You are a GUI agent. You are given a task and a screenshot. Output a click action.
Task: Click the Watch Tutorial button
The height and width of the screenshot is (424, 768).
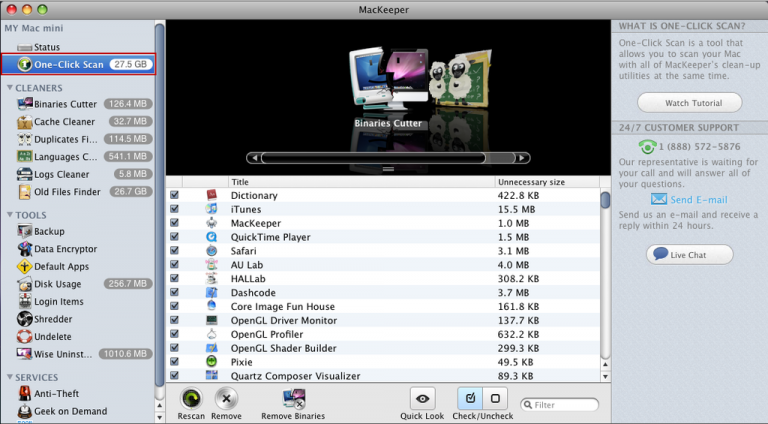689,103
